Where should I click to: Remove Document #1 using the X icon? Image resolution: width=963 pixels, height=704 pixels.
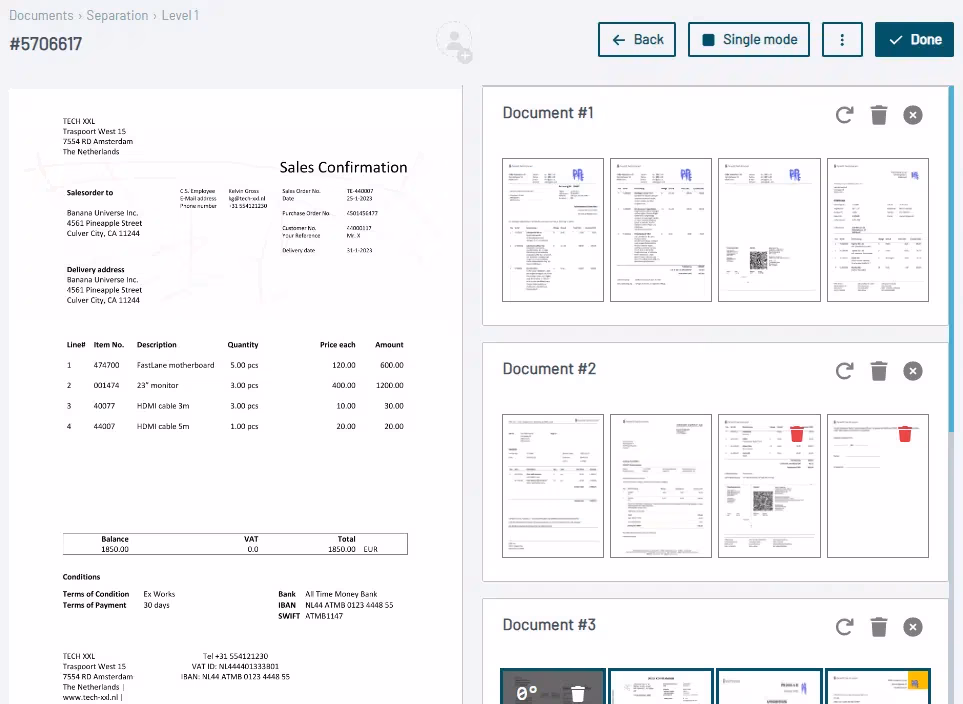pos(913,115)
